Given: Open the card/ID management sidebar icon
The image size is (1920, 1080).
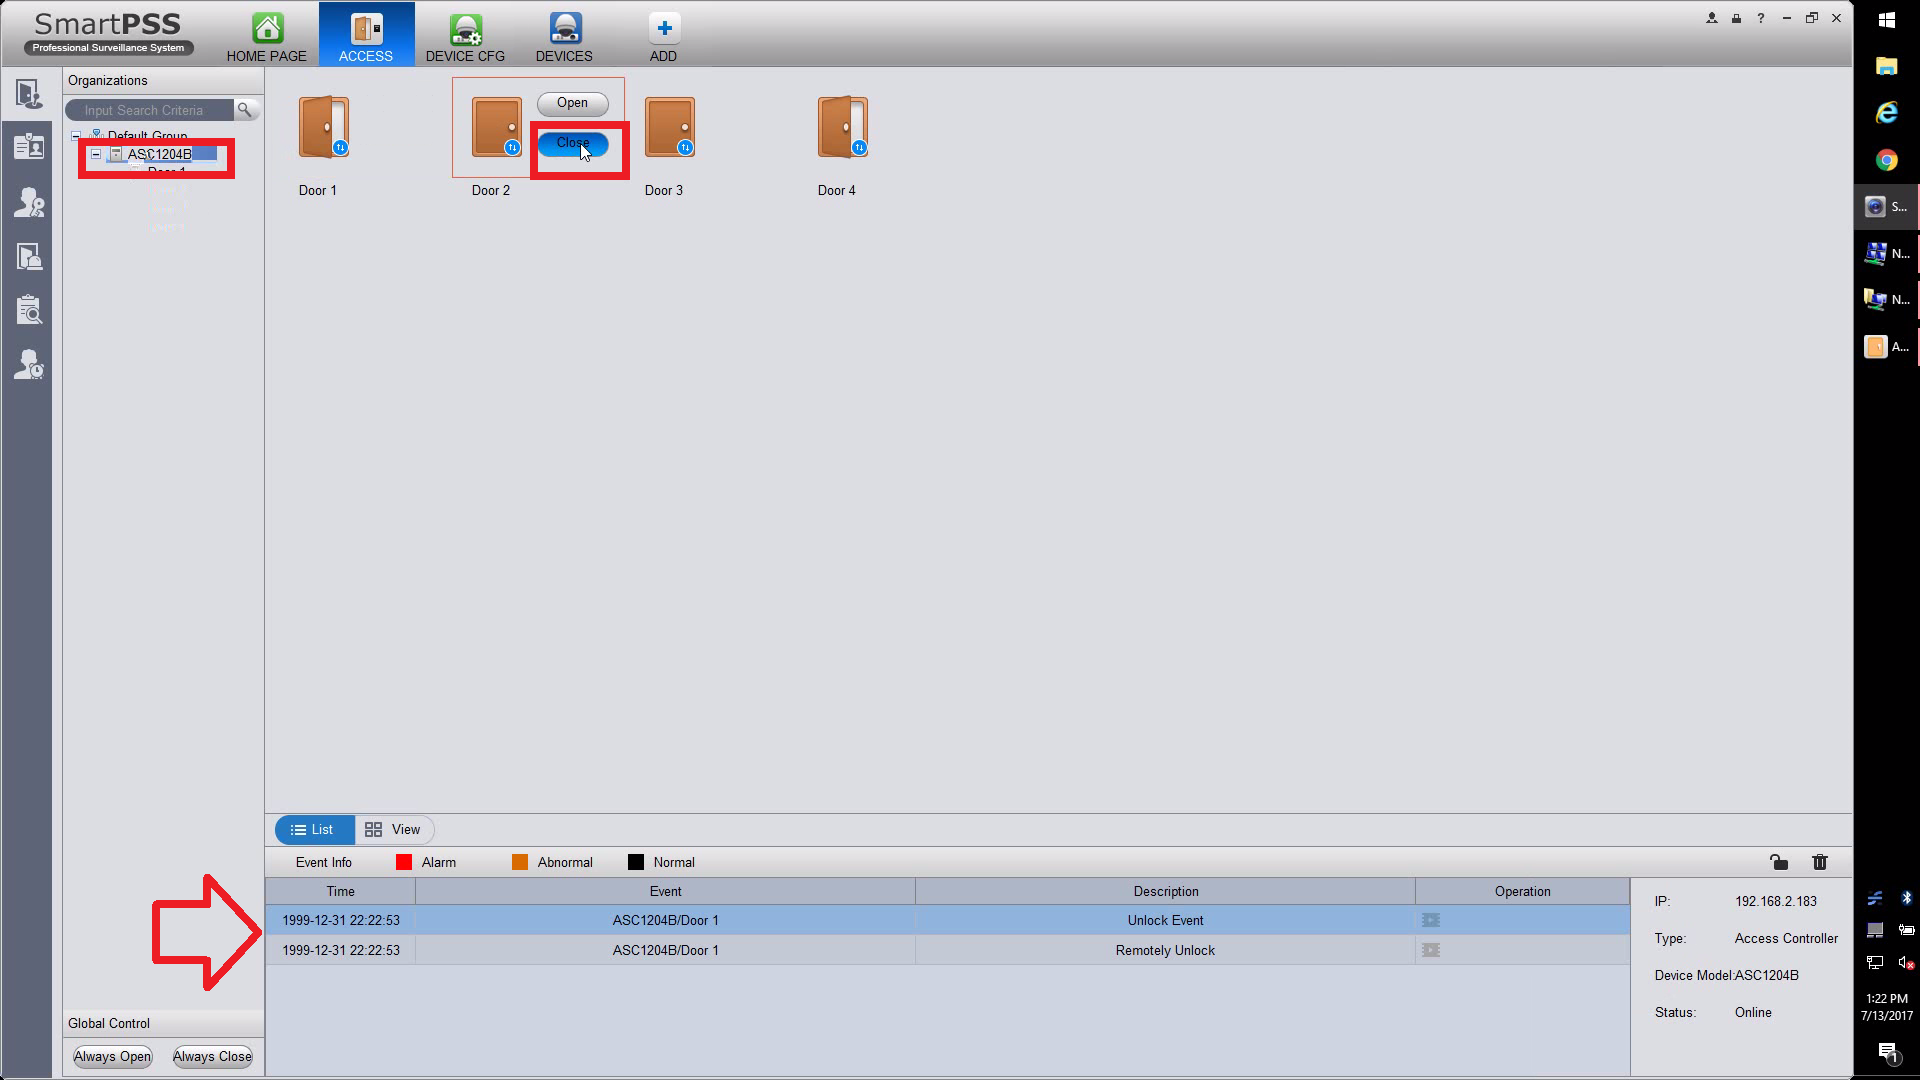Looking at the screenshot, I should point(29,148).
